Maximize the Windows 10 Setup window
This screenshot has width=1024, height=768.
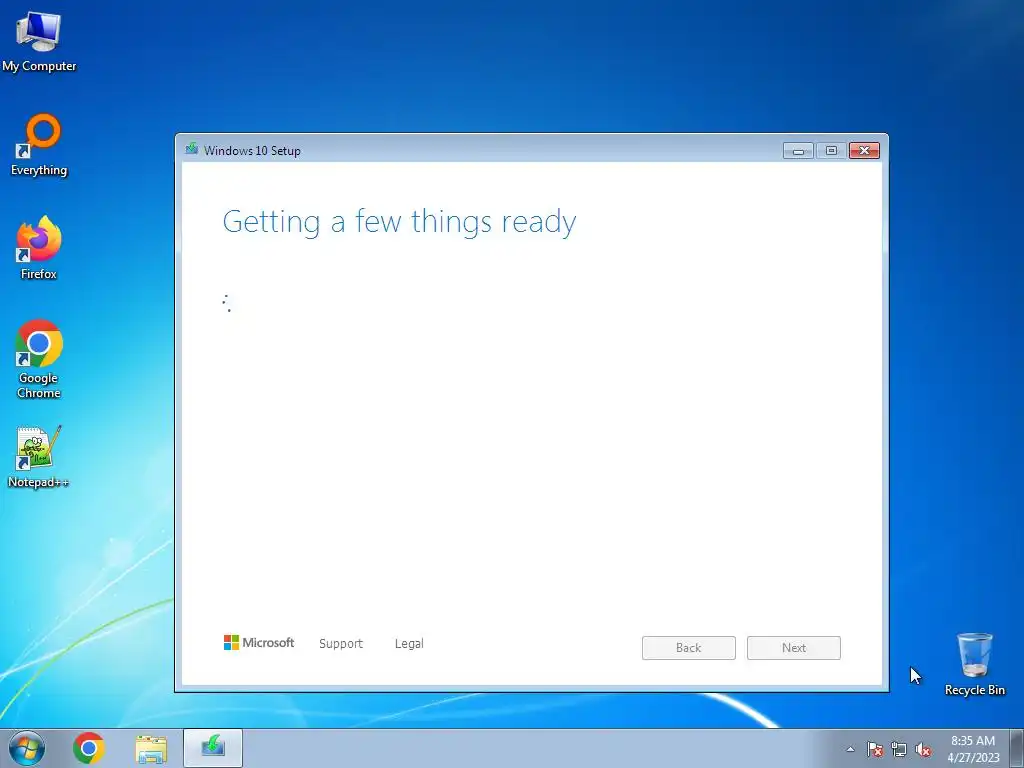click(831, 151)
